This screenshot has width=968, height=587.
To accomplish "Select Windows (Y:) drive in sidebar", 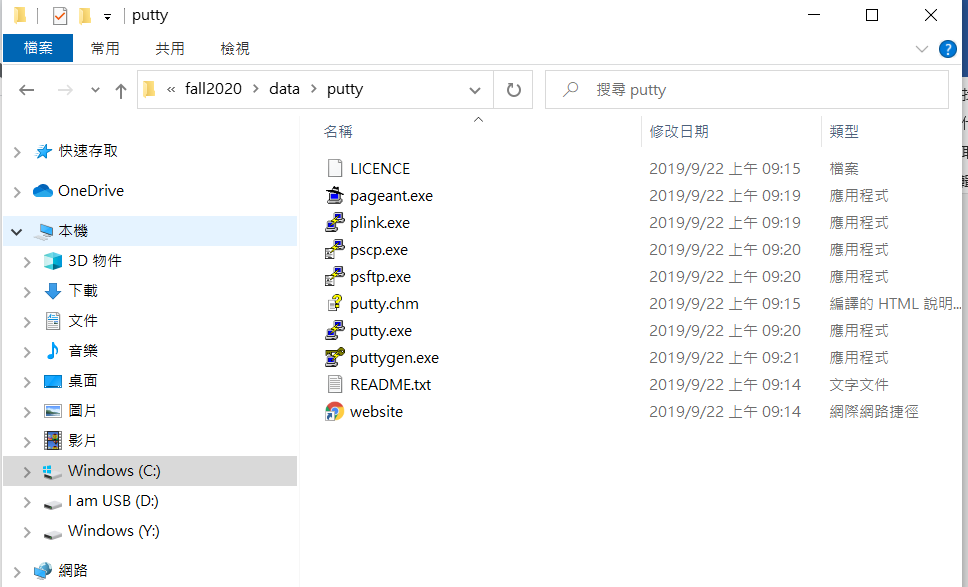I will 114,531.
